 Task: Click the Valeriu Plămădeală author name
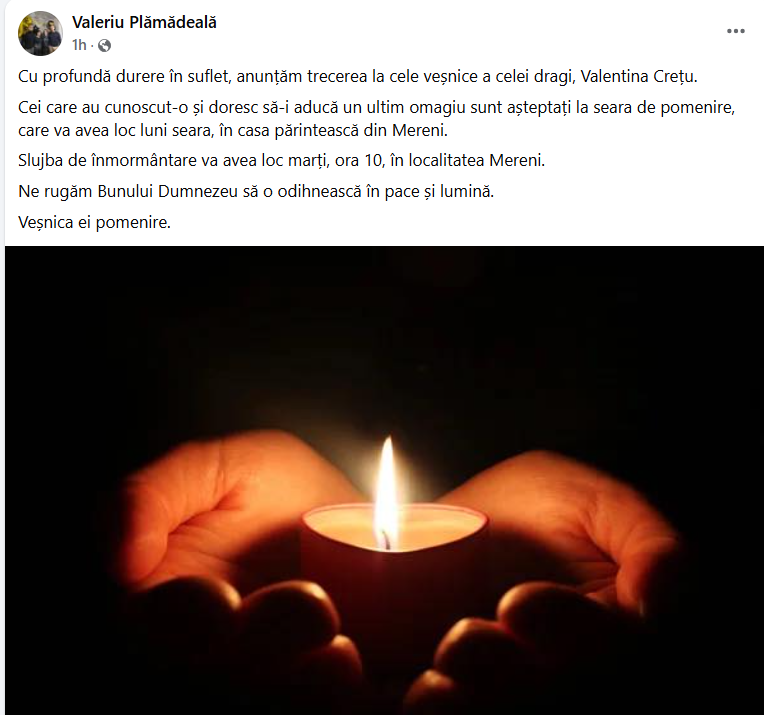point(144,22)
